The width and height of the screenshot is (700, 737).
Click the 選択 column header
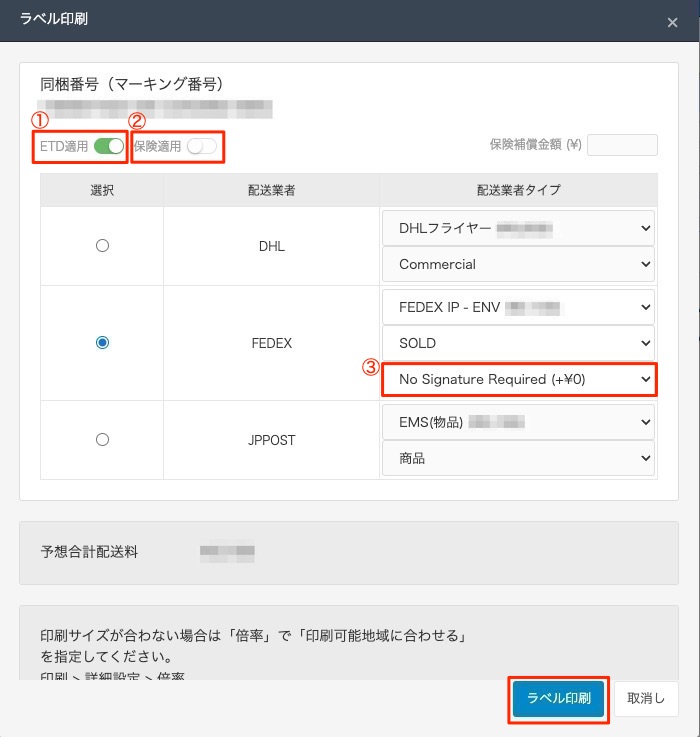pyautogui.click(x=102, y=190)
